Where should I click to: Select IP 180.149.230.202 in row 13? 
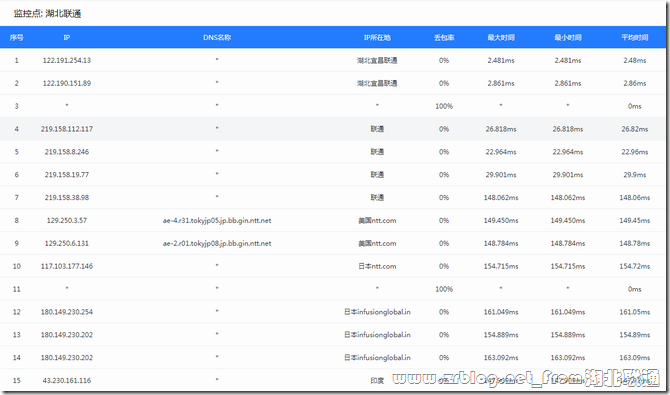(67, 335)
